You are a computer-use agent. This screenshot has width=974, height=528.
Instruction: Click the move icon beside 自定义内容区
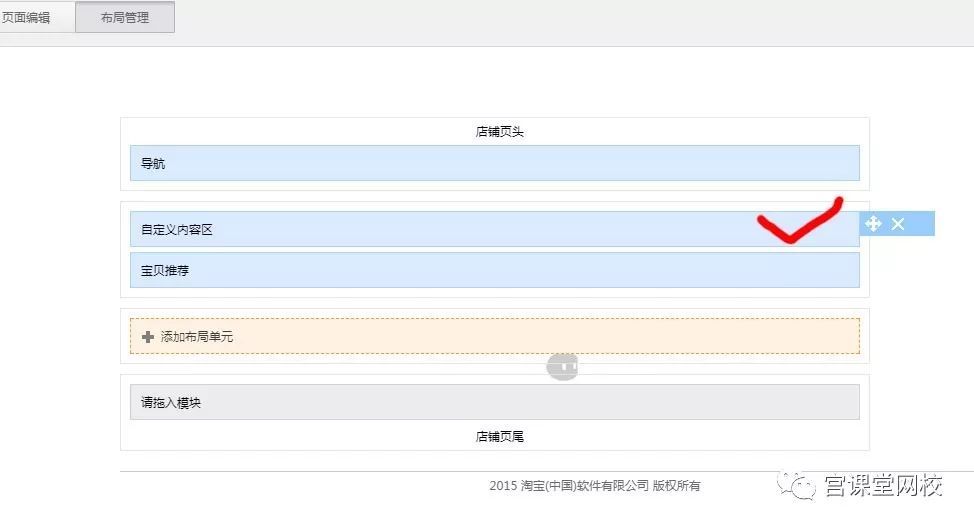873,224
